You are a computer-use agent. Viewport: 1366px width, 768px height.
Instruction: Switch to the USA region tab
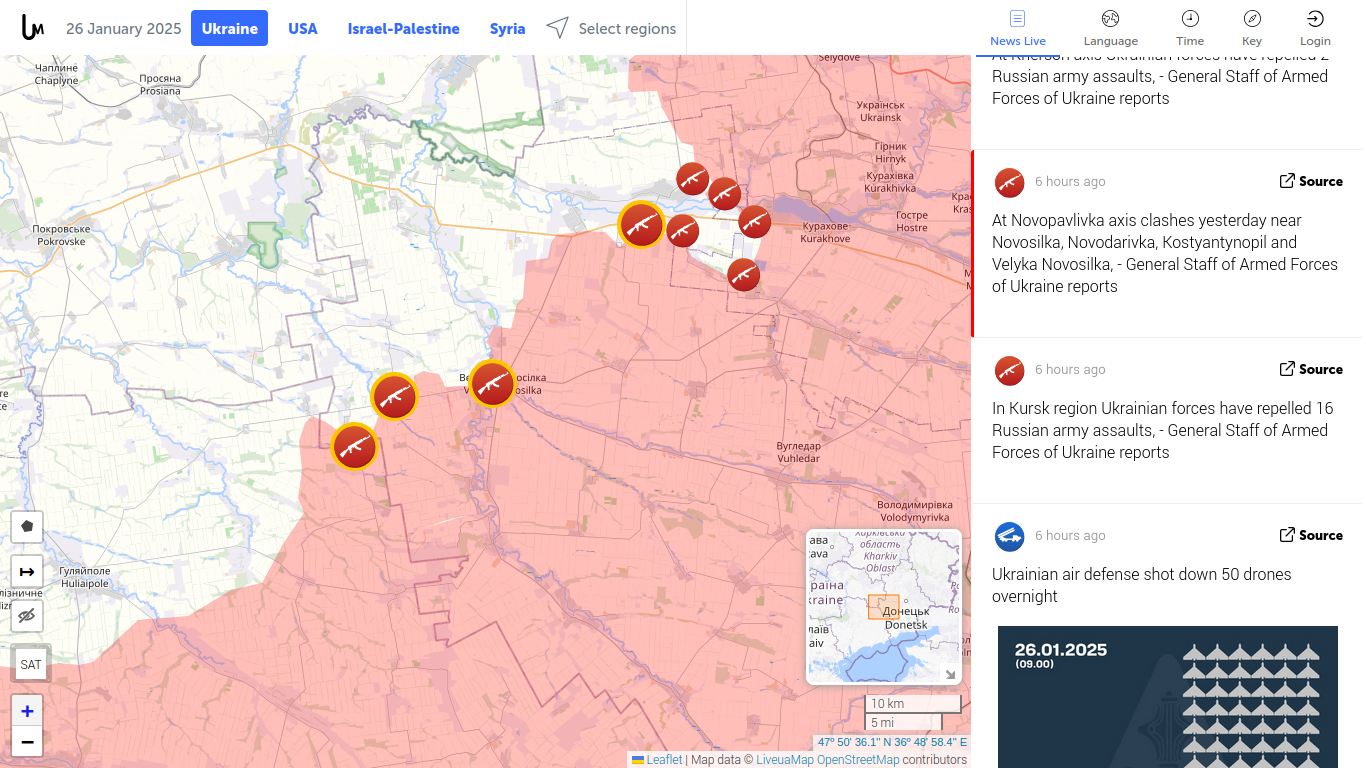coord(303,29)
